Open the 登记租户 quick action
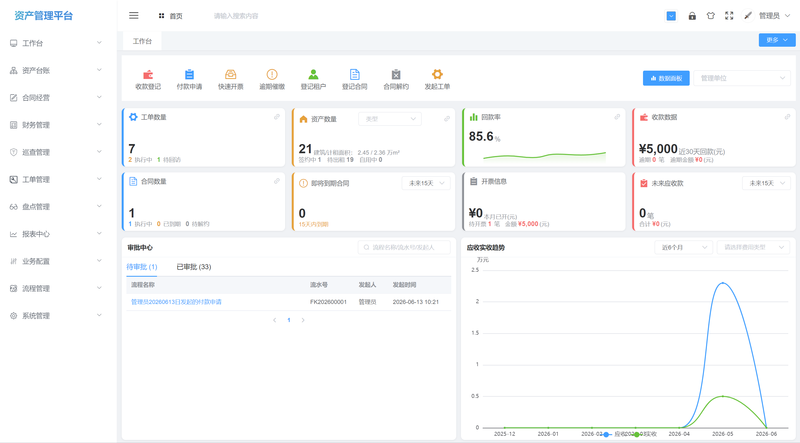Image resolution: width=800 pixels, height=443 pixels. point(313,80)
